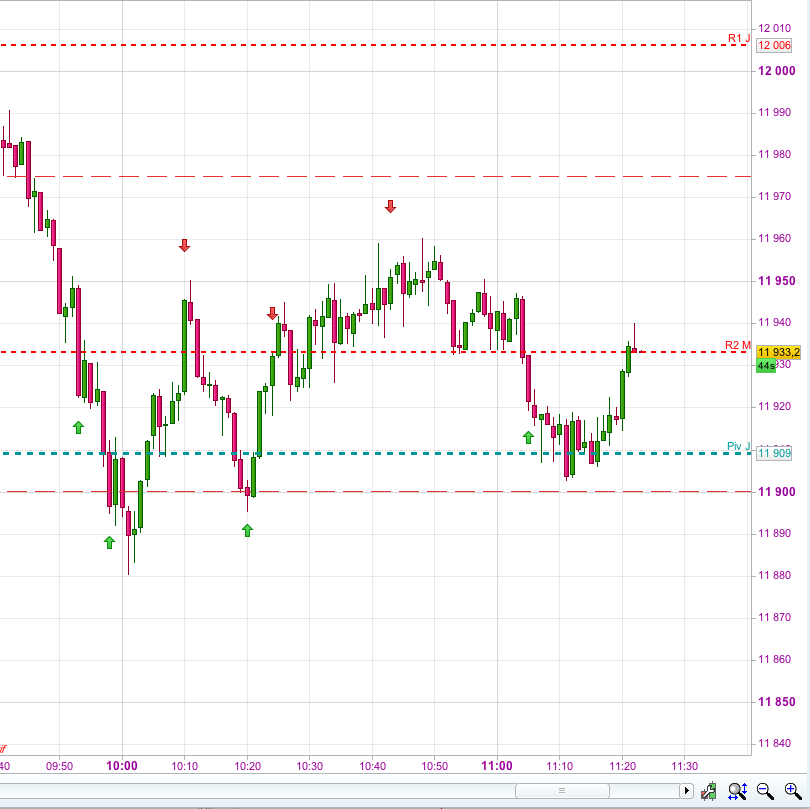Click the 11 950 price axis label

[x=776, y=281]
